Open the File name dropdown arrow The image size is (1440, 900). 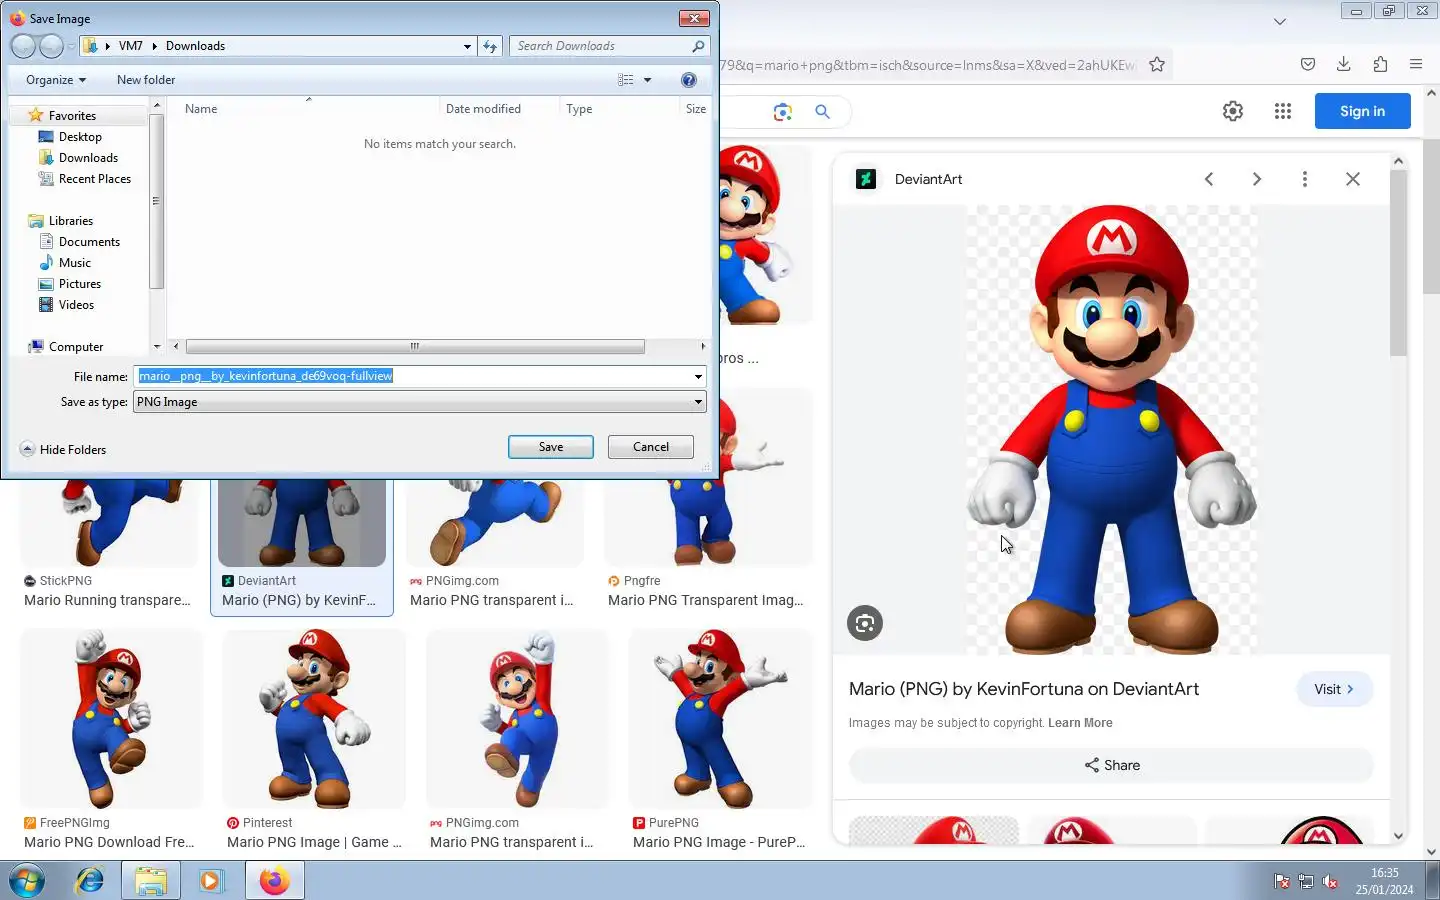[x=698, y=377]
